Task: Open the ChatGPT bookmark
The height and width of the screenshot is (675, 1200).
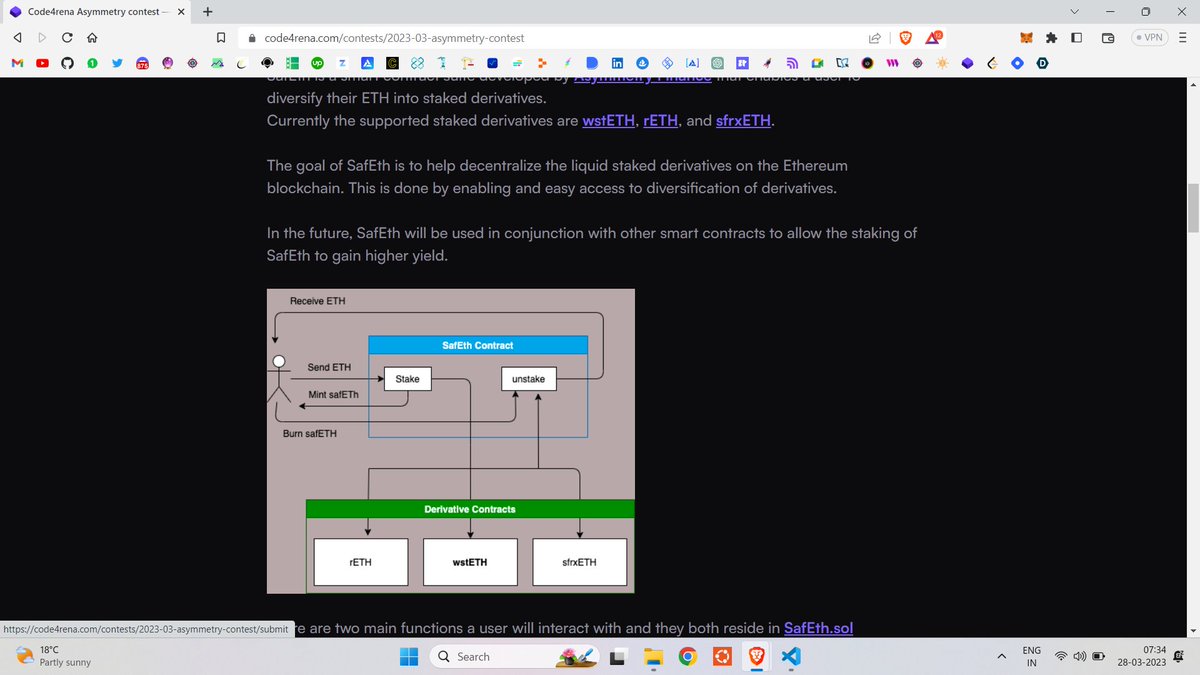Action: (x=717, y=63)
